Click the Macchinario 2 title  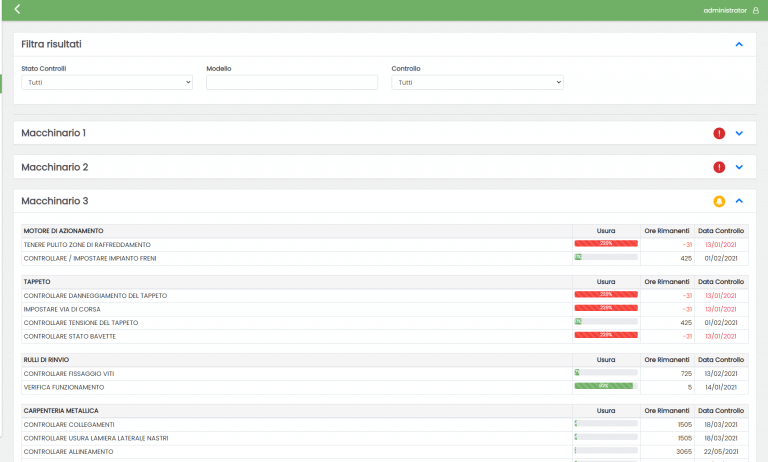tap(55, 167)
